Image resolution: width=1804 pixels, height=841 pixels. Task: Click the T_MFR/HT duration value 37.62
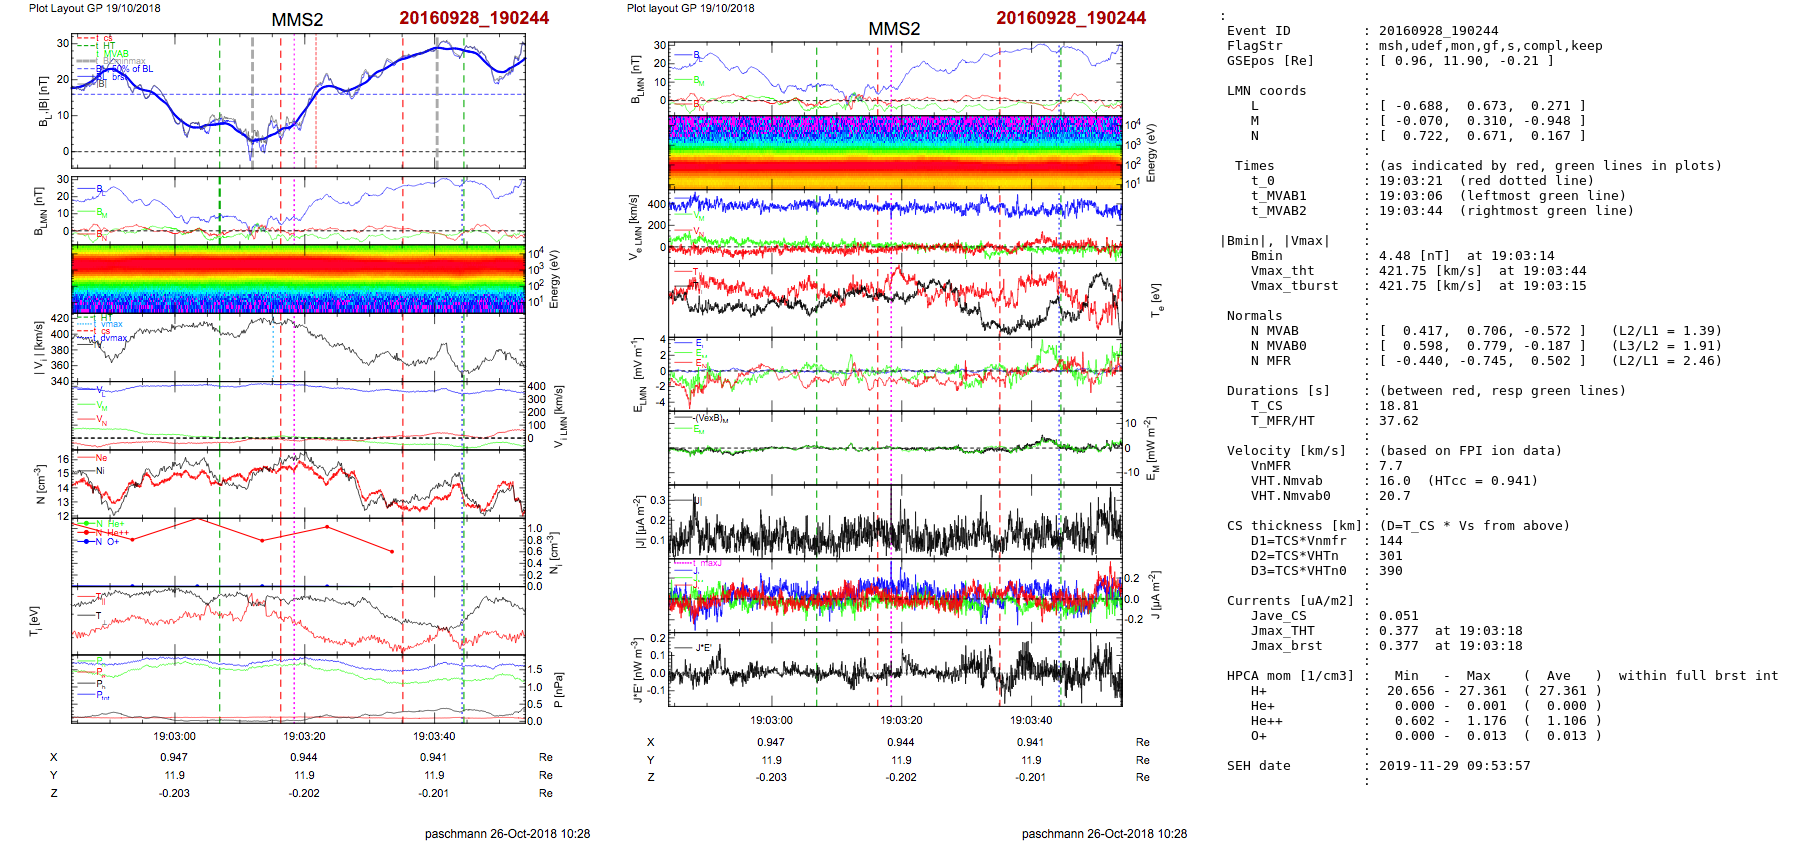(x=1398, y=421)
